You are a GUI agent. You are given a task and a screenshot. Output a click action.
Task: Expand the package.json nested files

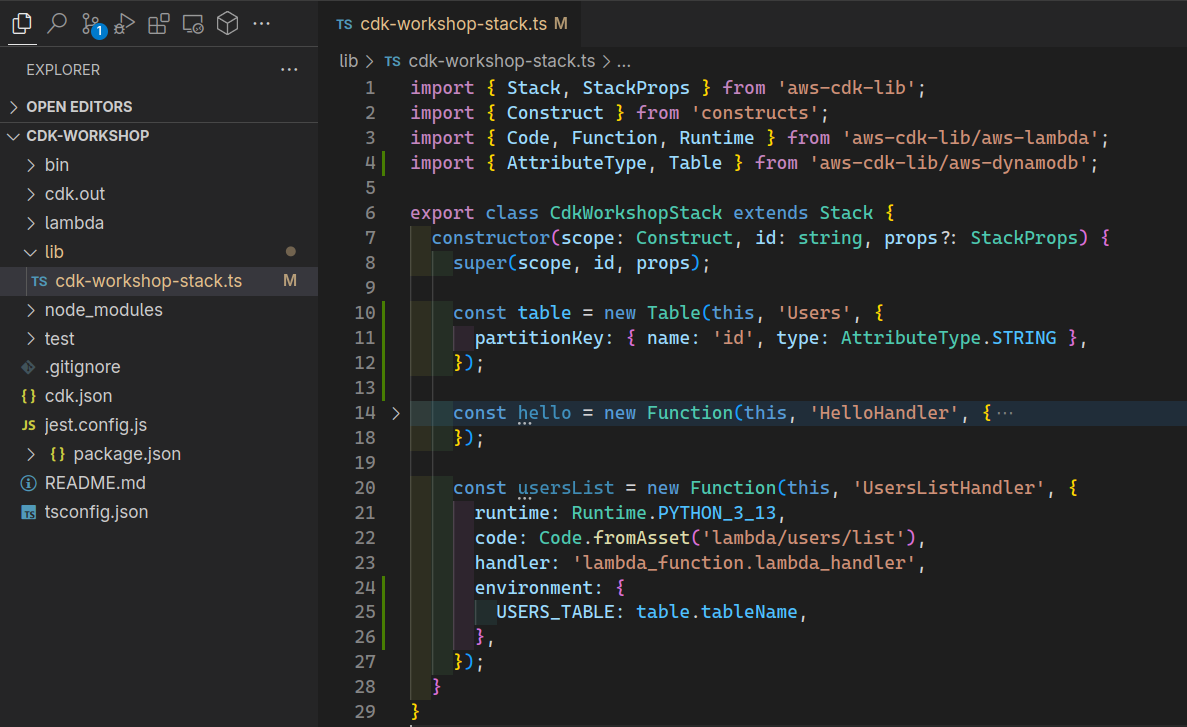click(31, 454)
